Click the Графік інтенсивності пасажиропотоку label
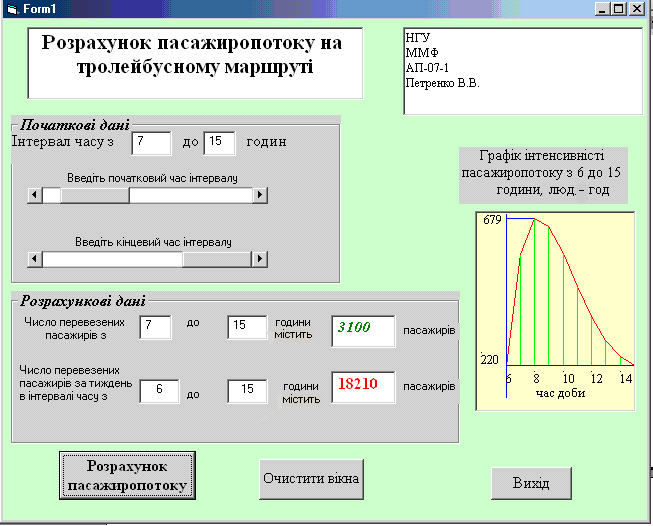The height and width of the screenshot is (526, 653). (x=543, y=175)
